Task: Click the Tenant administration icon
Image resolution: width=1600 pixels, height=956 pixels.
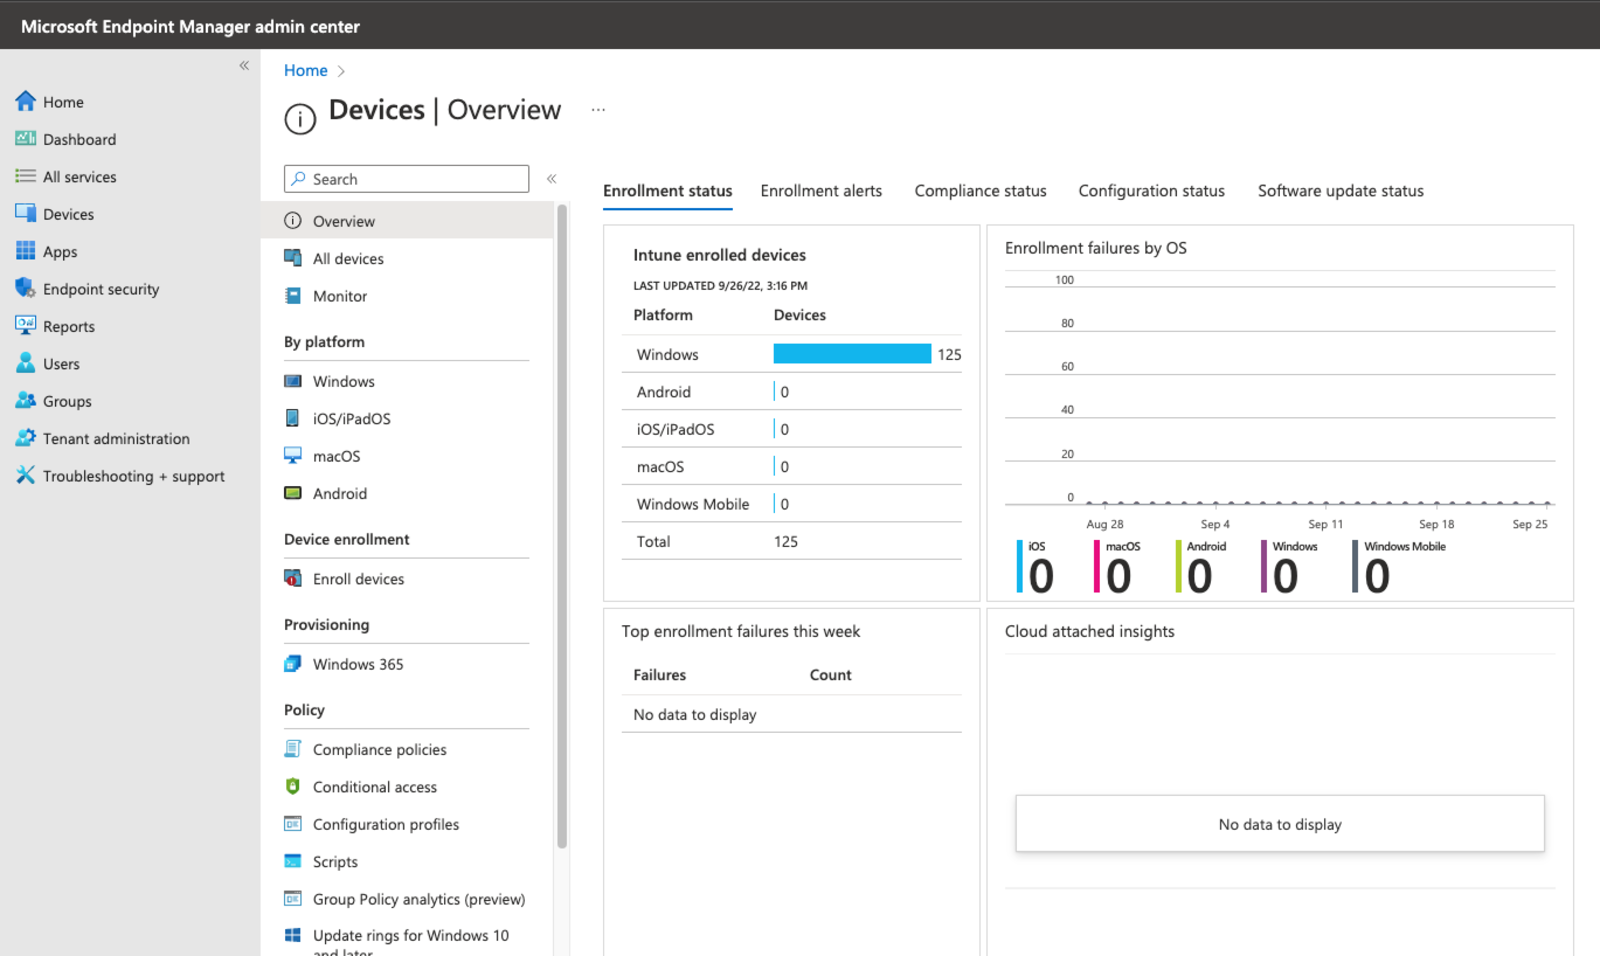Action: (26, 438)
